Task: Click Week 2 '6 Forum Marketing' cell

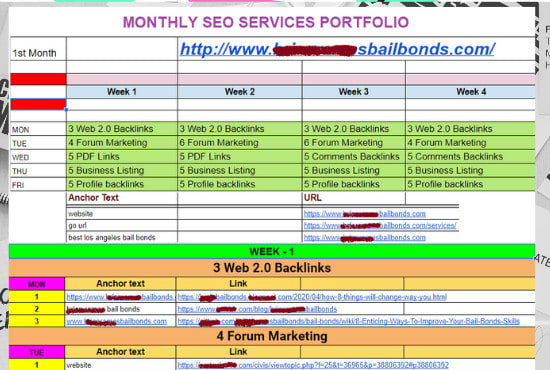Action: tap(240, 143)
